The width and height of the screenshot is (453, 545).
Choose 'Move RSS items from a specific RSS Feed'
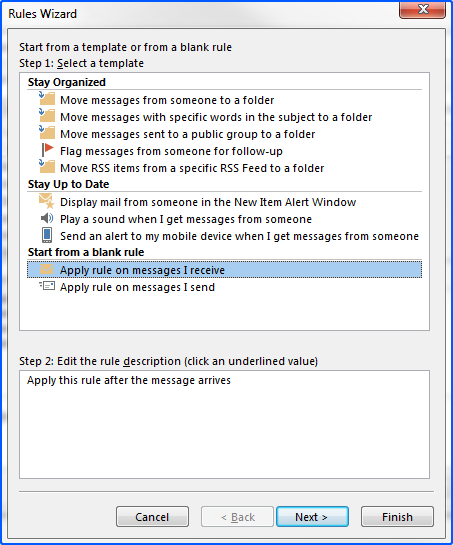click(192, 168)
